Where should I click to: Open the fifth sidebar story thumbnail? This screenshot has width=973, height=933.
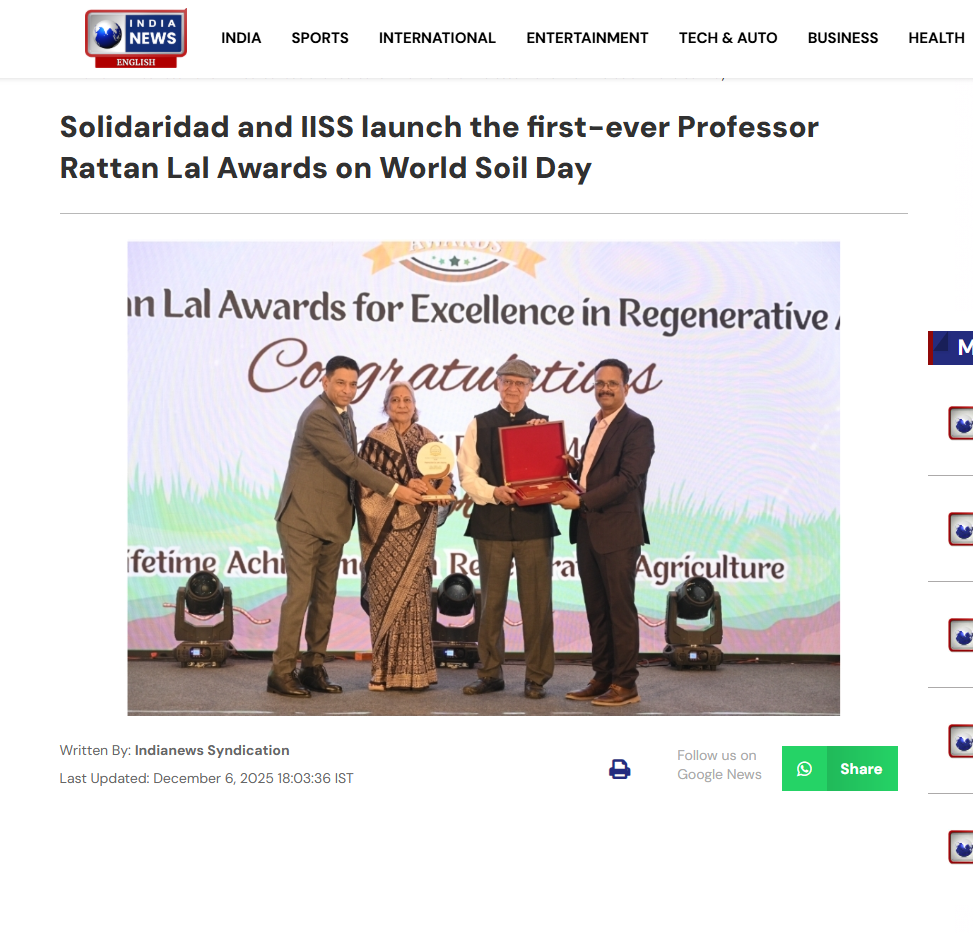[961, 847]
